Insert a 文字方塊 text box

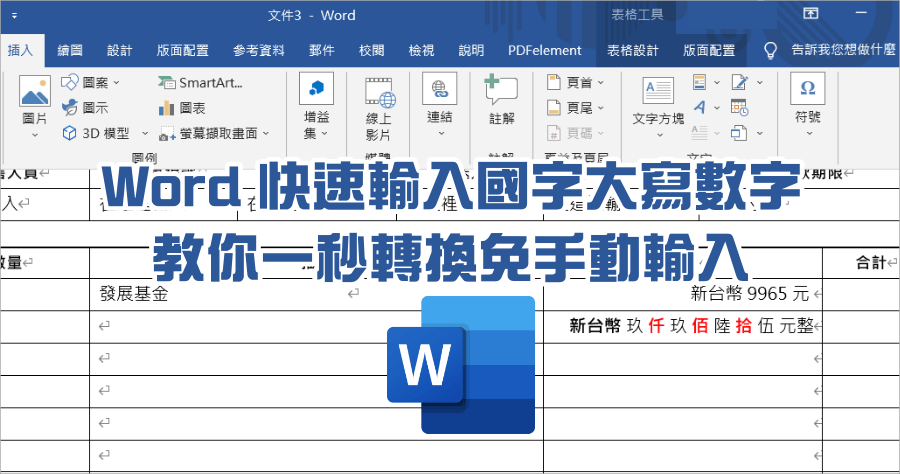coord(658,107)
